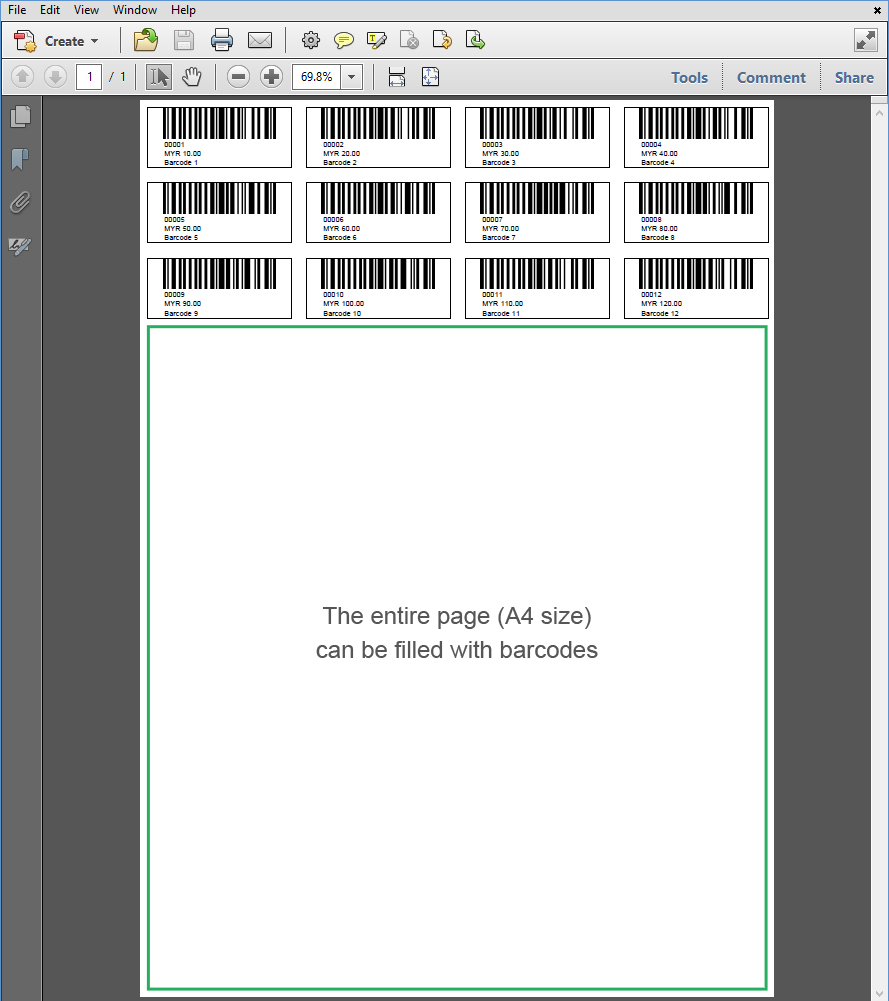
Task: Click the vertical scrollbar up arrow
Action: (879, 113)
